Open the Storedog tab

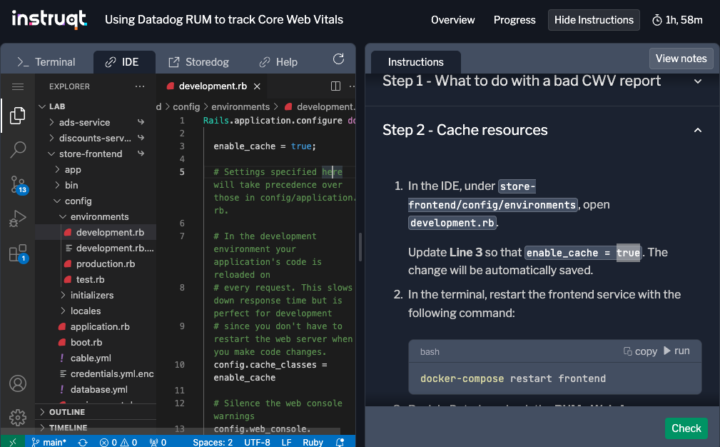tap(198, 62)
